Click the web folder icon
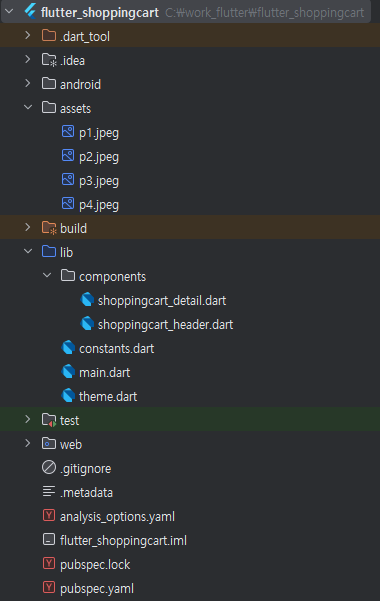The height and width of the screenshot is (601, 380). pos(49,444)
